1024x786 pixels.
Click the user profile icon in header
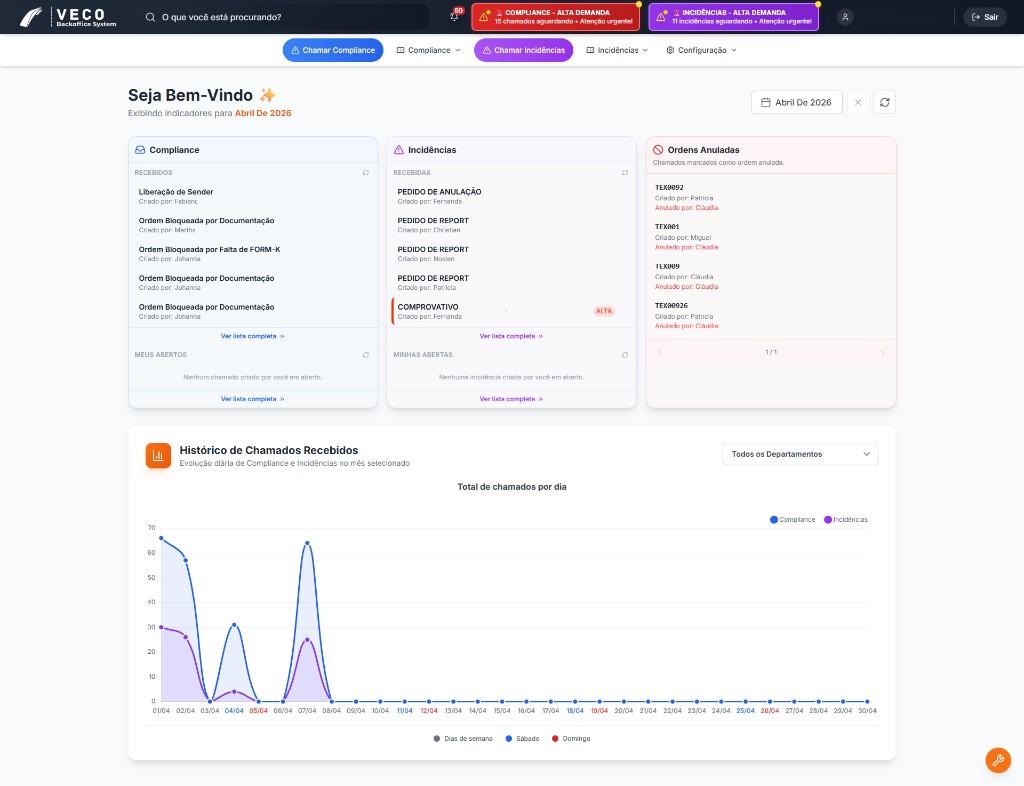[x=846, y=17]
